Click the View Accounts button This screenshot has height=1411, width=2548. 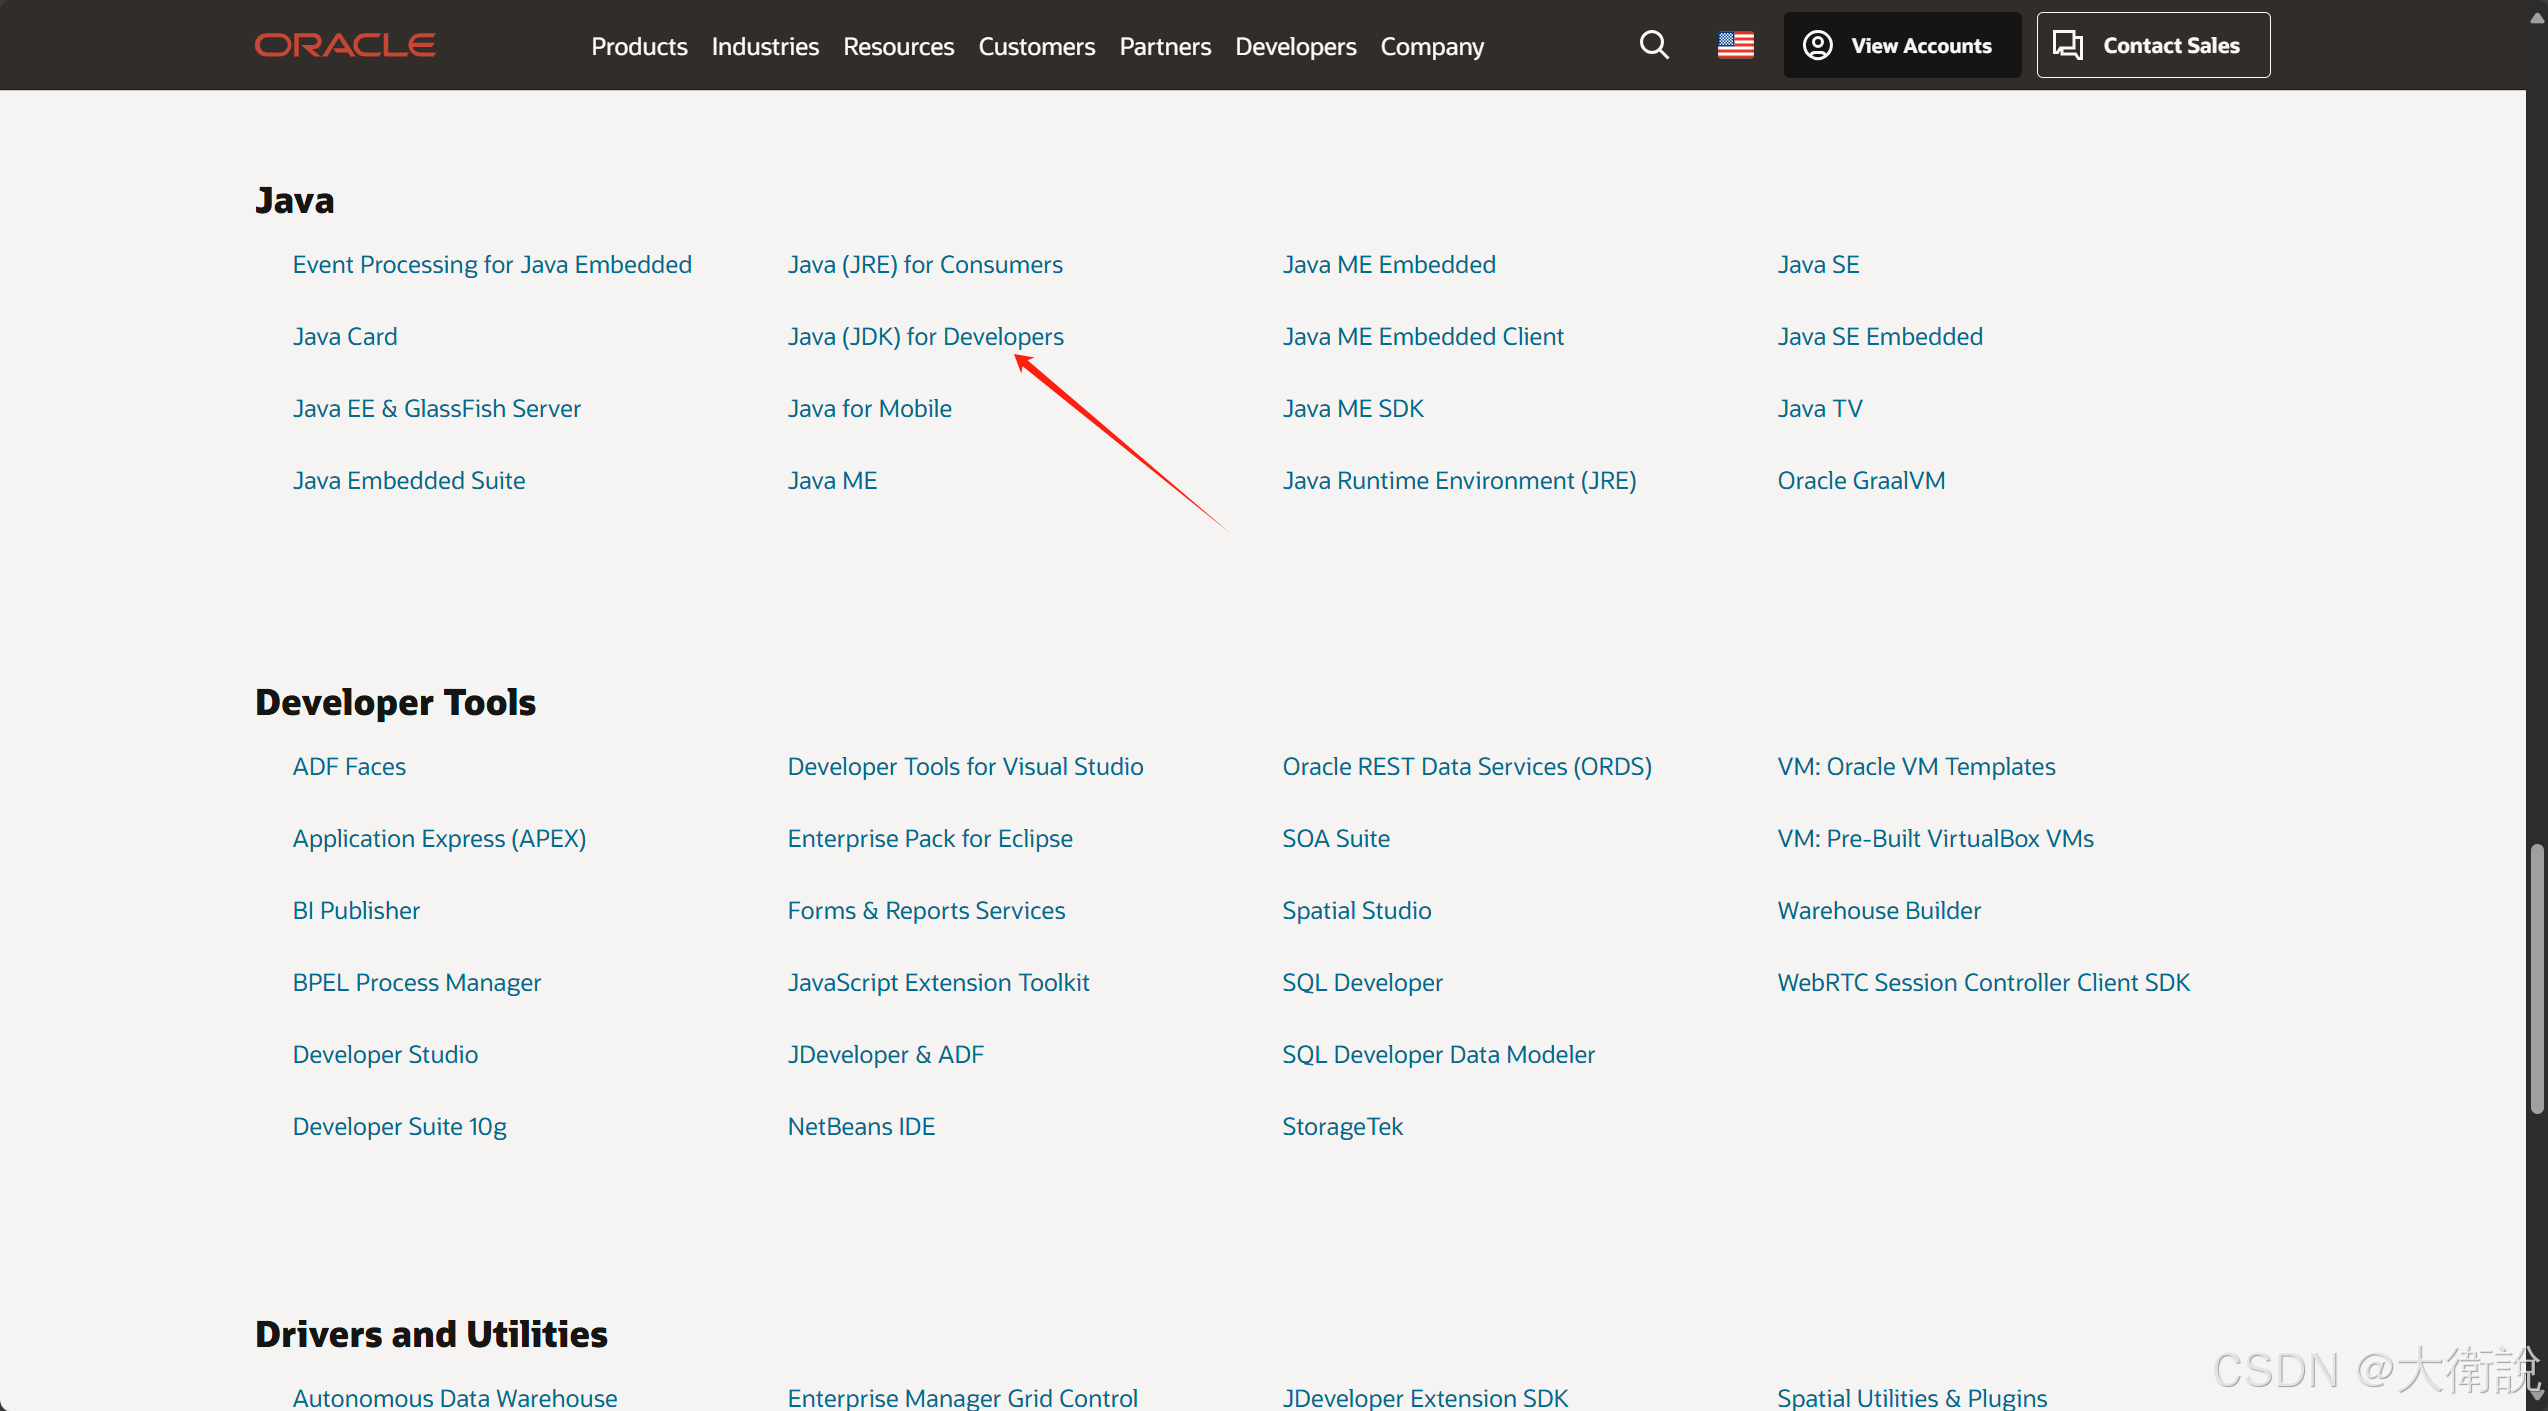point(1901,45)
